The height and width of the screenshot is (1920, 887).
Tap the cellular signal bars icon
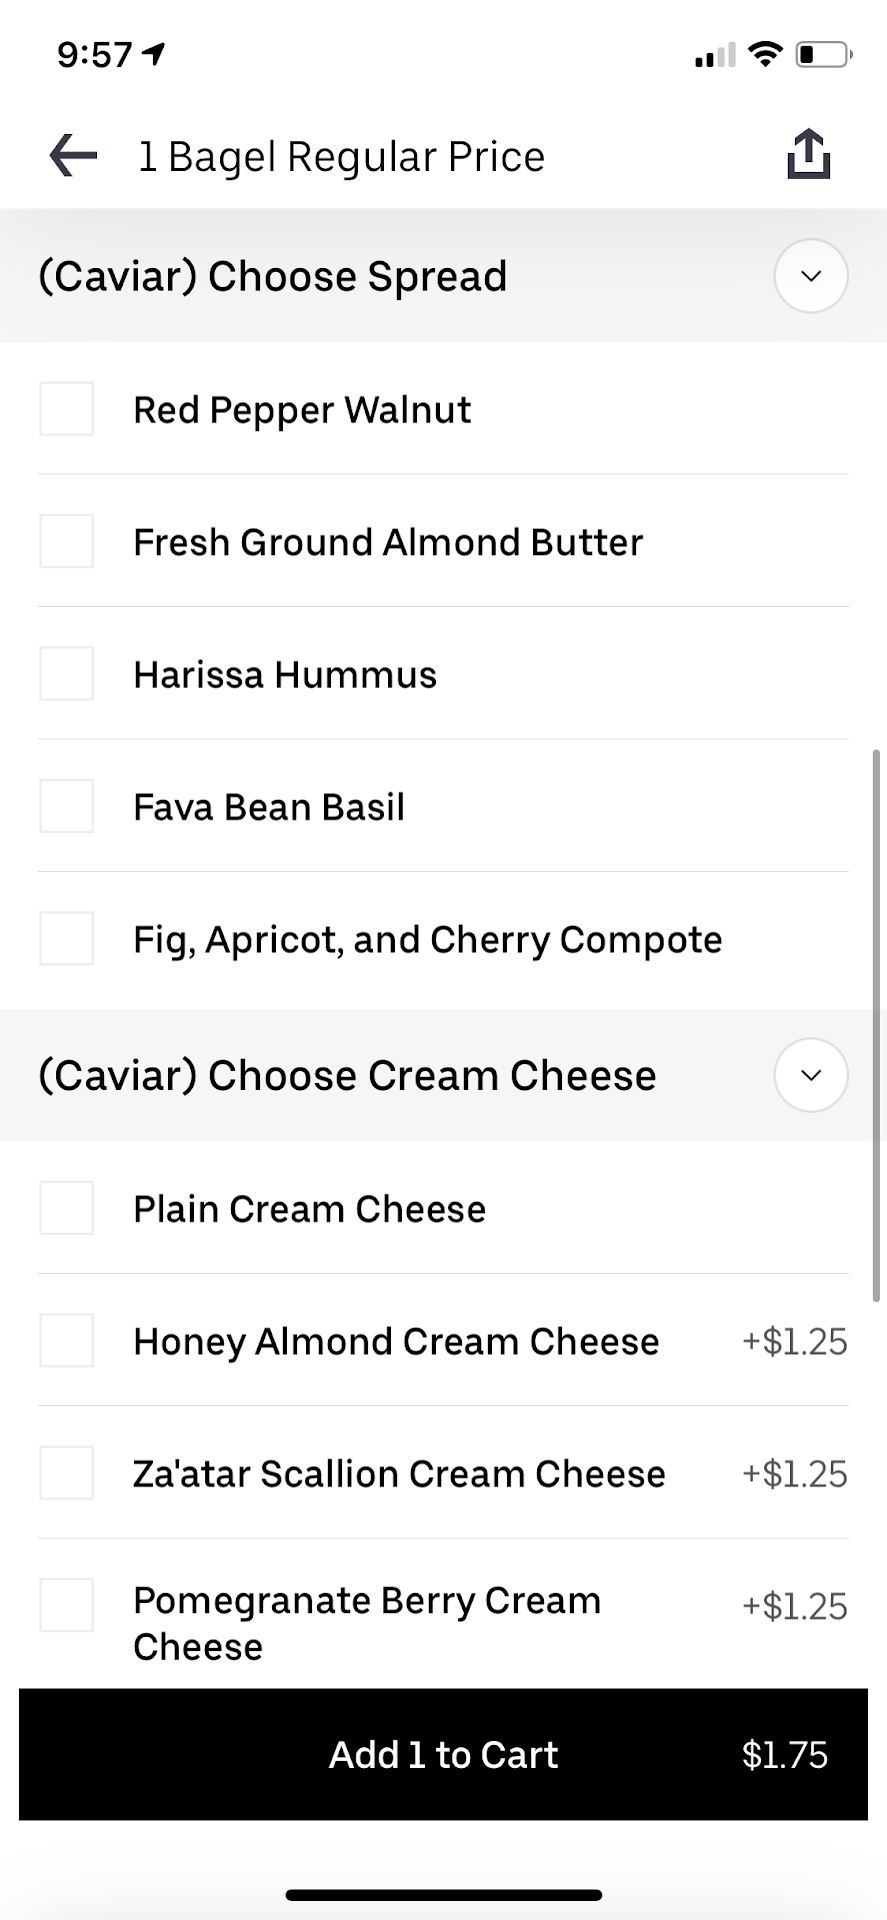[x=714, y=55]
